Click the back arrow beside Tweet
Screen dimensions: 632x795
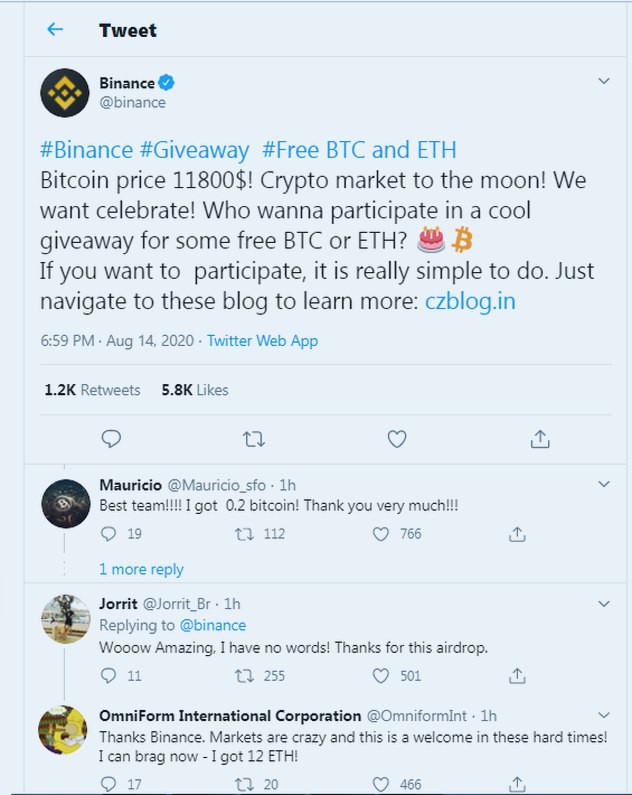[55, 30]
